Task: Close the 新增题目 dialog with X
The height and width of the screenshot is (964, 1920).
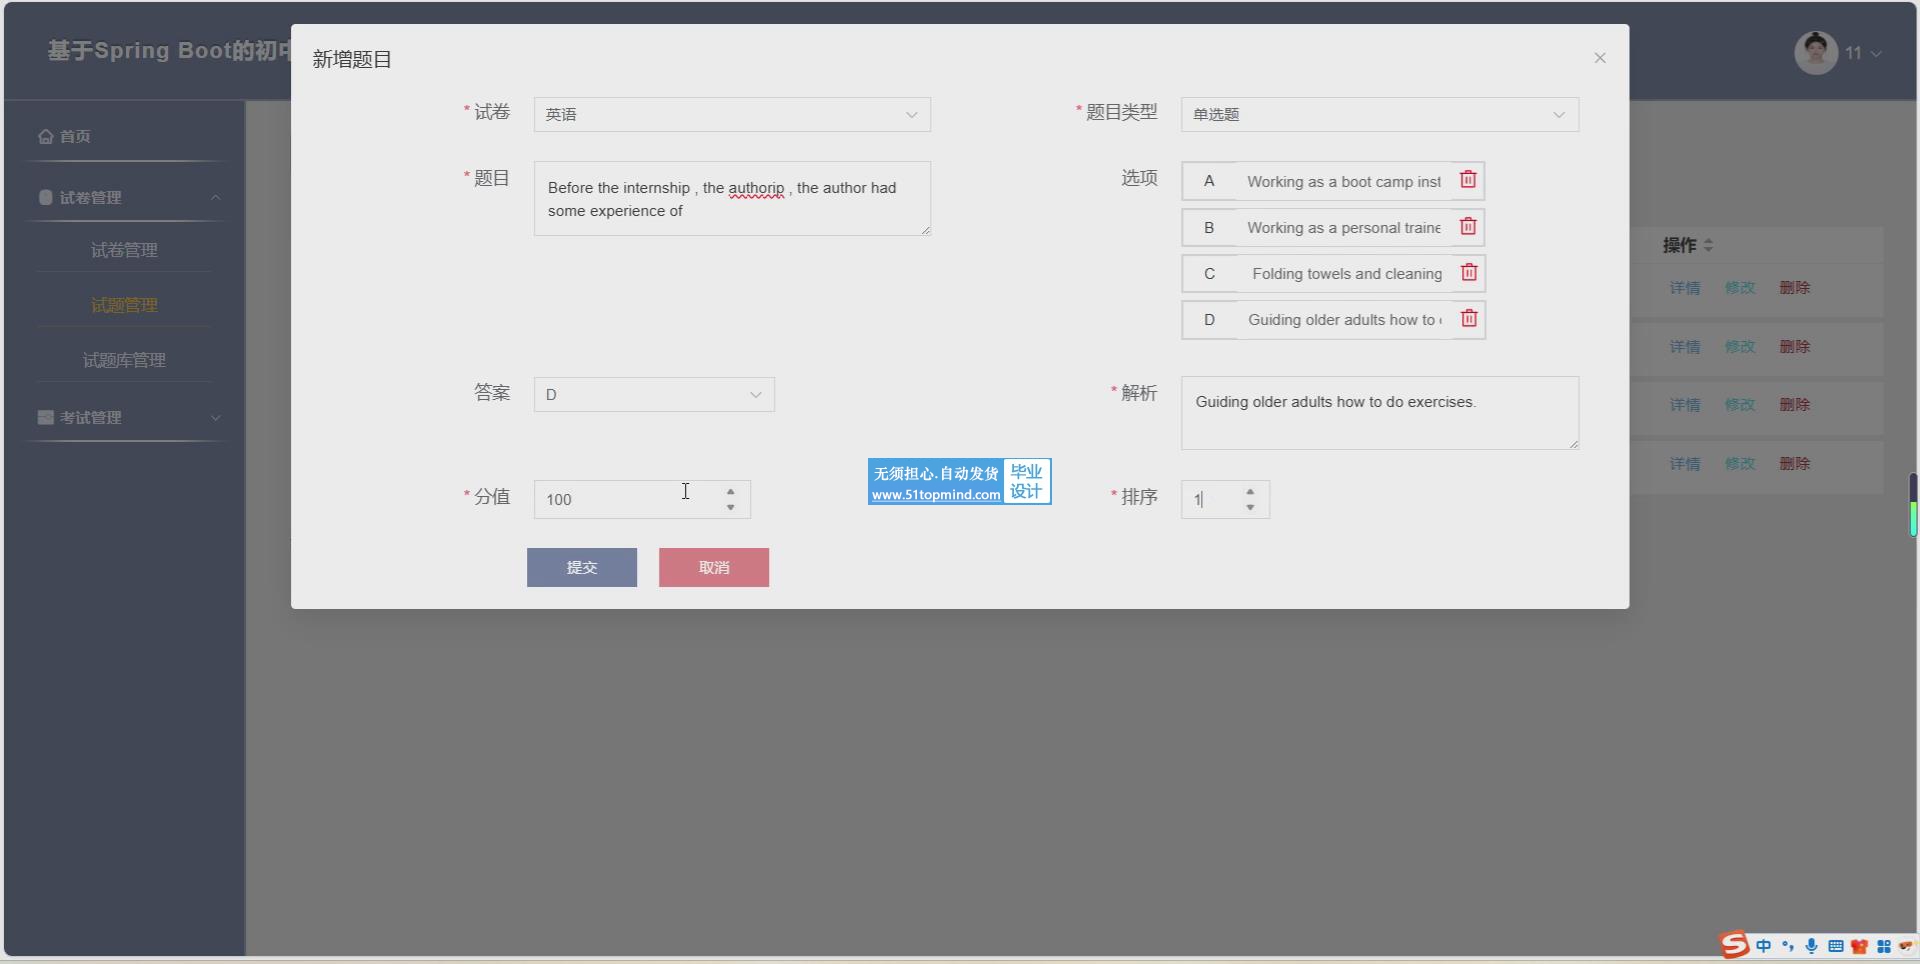Action: pyautogui.click(x=1599, y=58)
